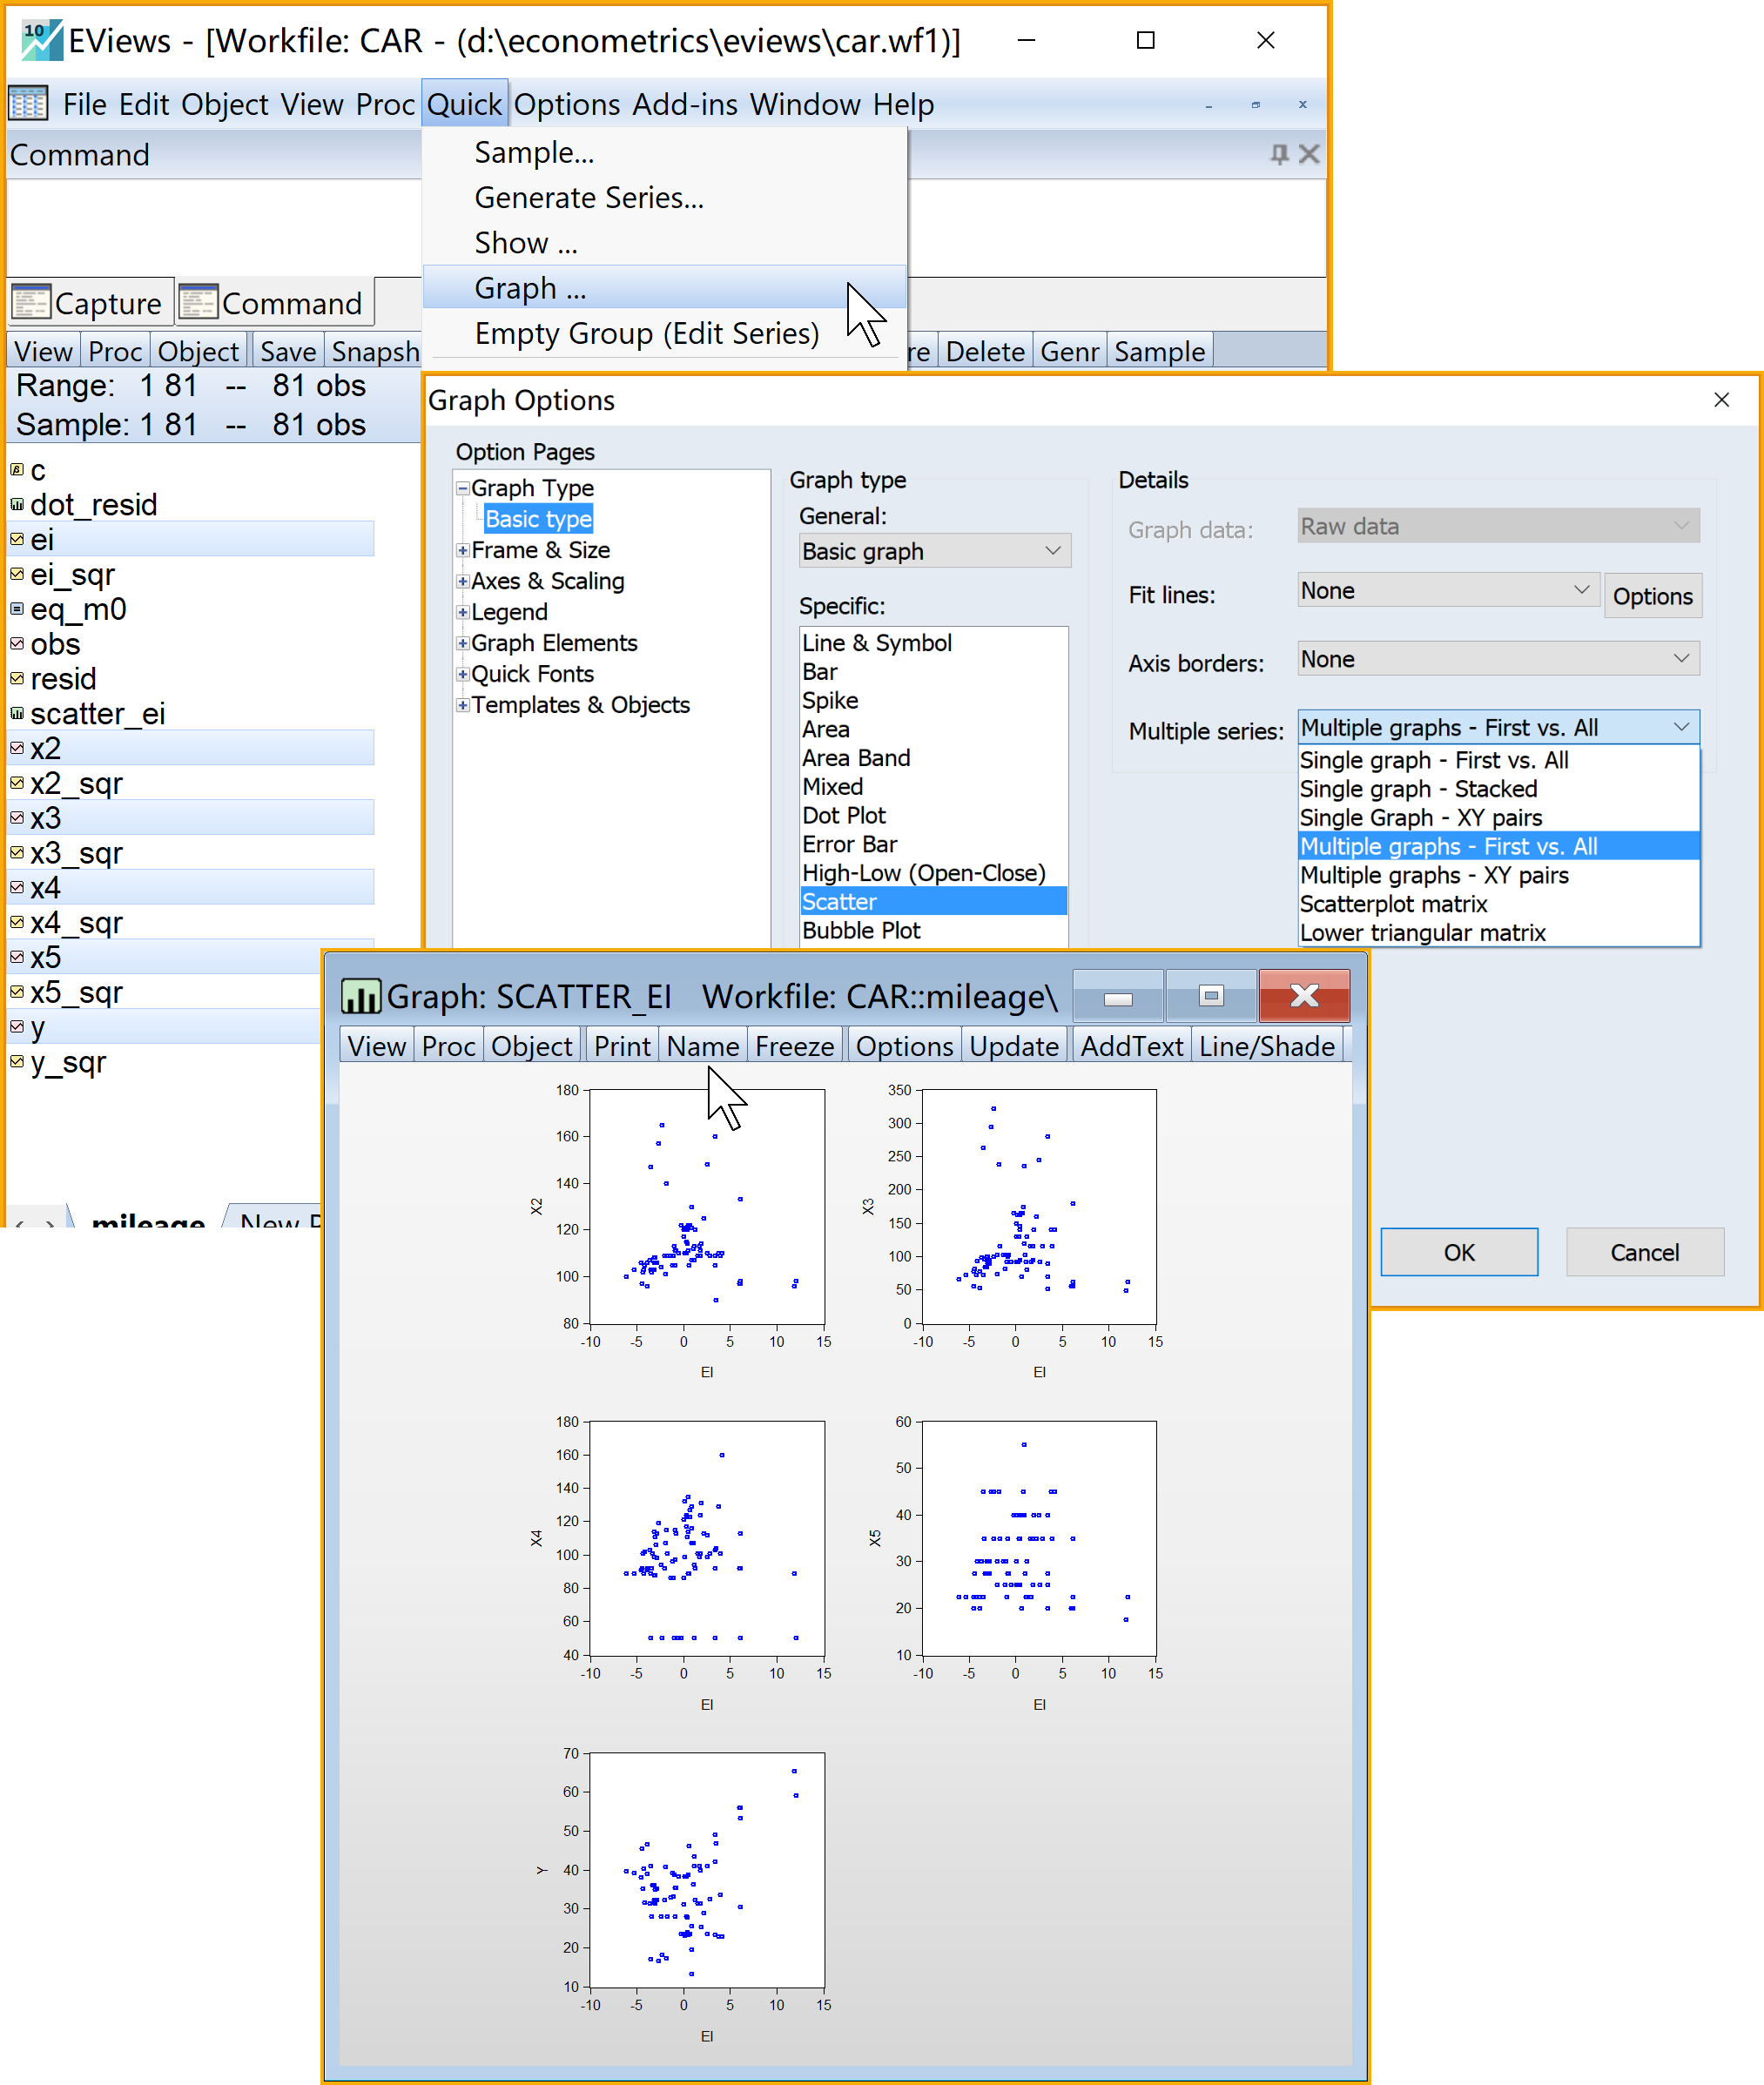The height and width of the screenshot is (2085, 1764).
Task: Click the Capture tab icon
Action: [x=31, y=302]
